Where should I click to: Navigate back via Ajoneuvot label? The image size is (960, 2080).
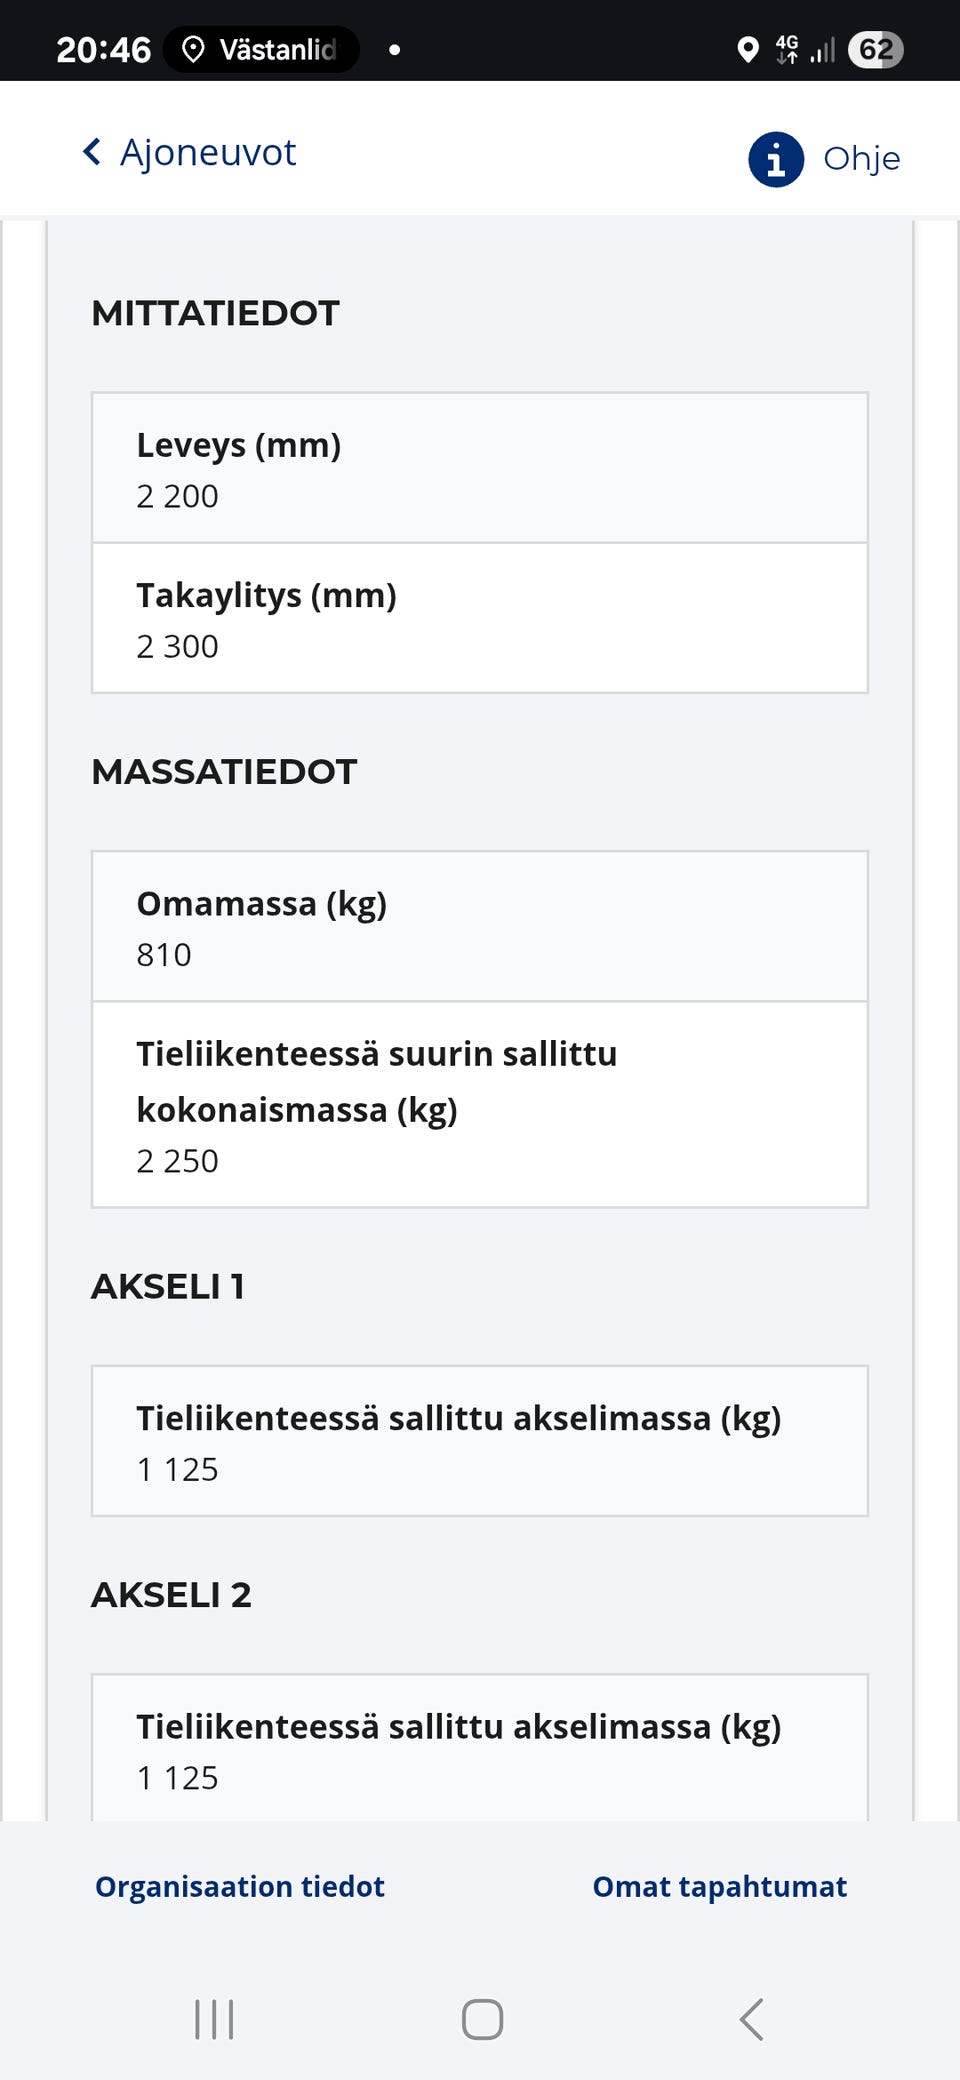[x=208, y=152]
